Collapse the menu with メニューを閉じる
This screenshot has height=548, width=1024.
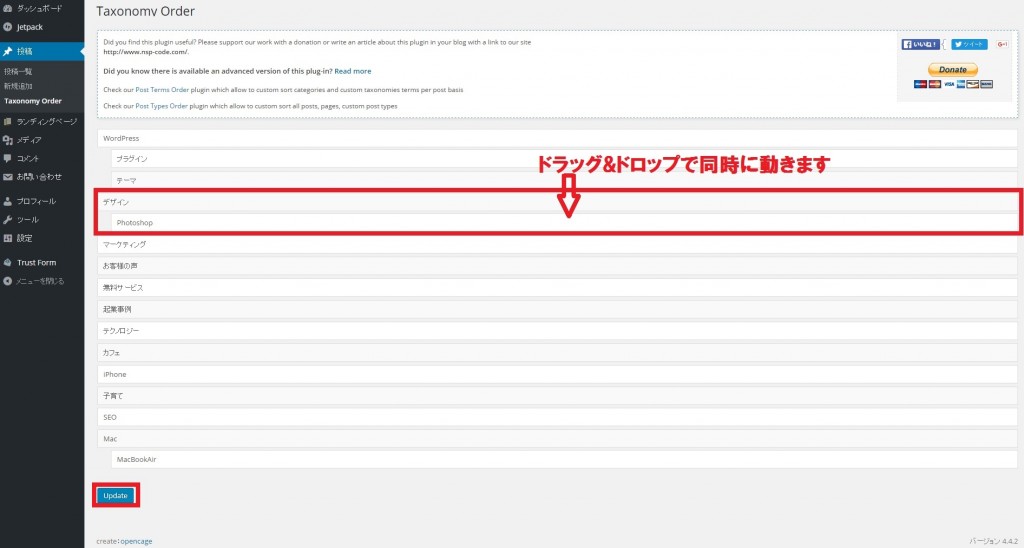tap(40, 281)
